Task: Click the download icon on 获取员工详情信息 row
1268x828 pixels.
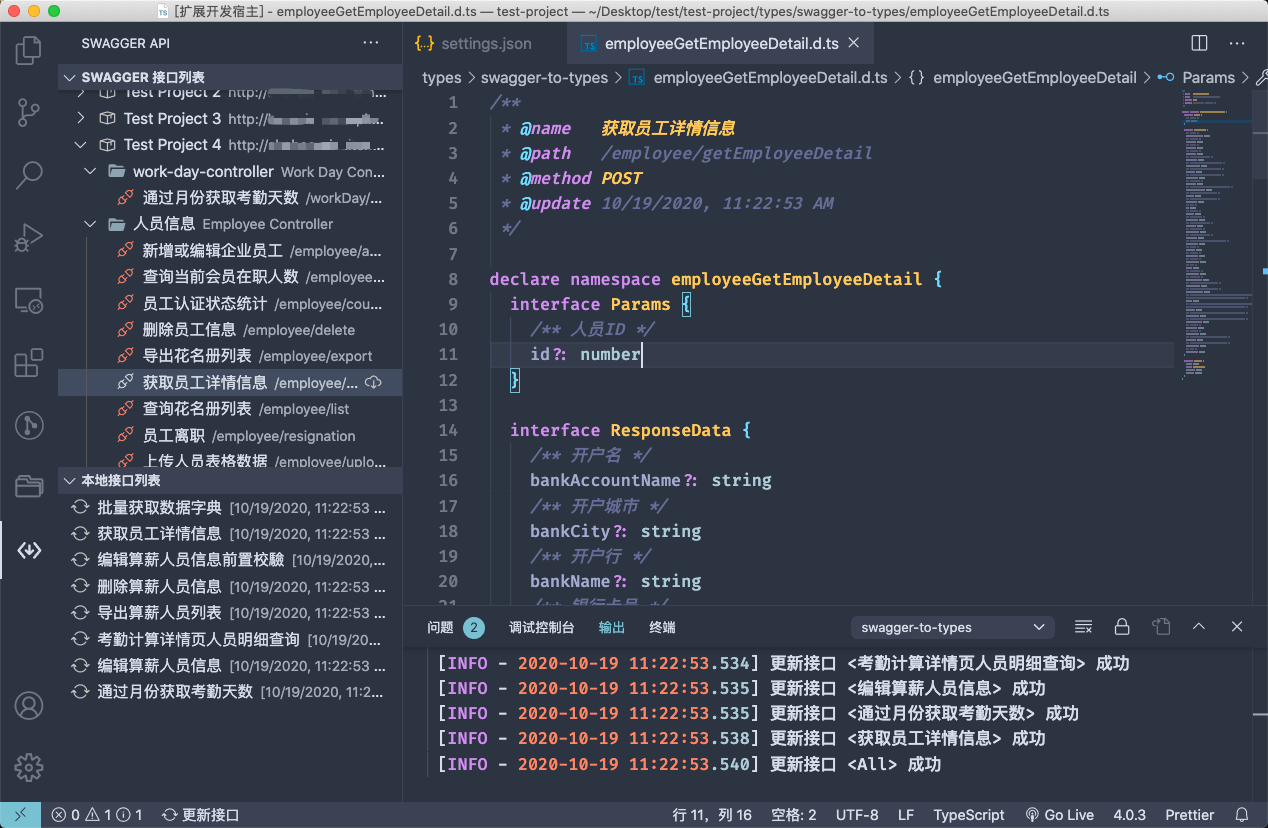Action: (x=374, y=382)
